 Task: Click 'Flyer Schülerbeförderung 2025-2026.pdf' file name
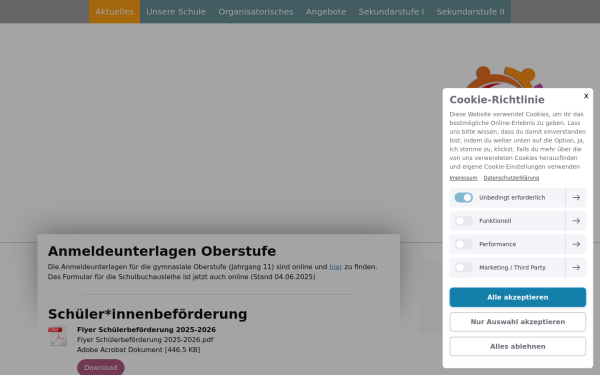(145, 340)
